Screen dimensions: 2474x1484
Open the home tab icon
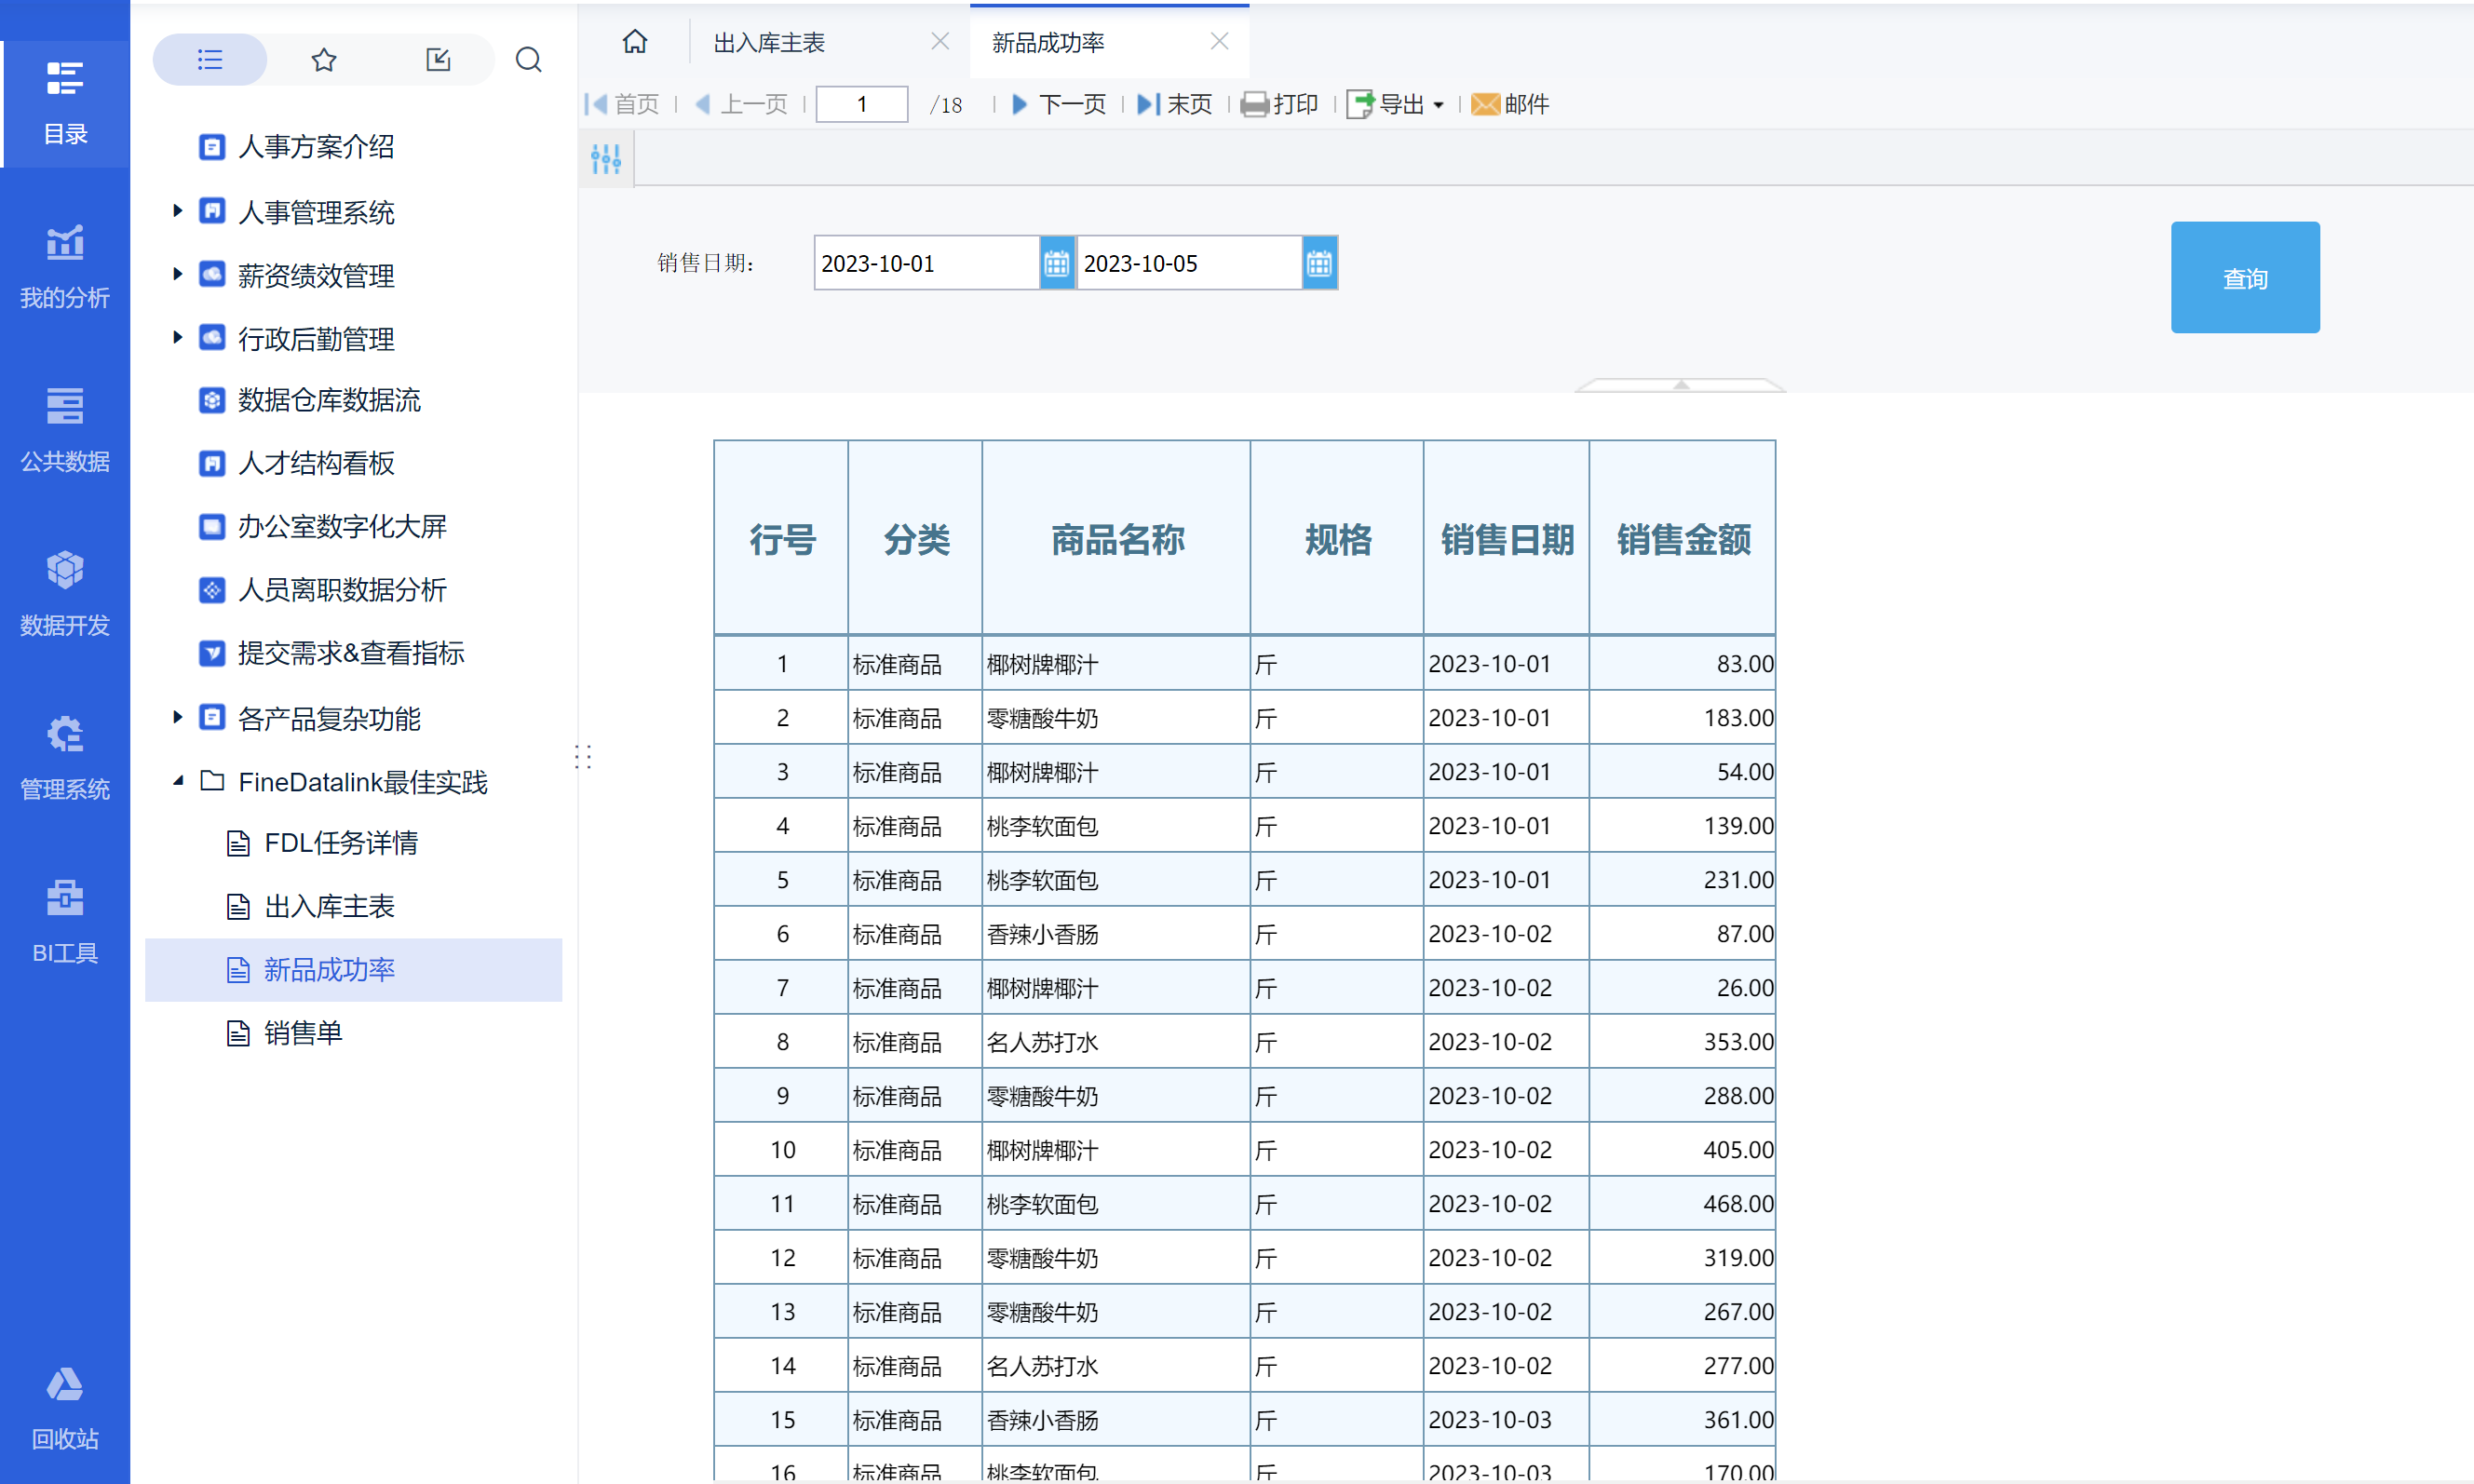click(635, 42)
